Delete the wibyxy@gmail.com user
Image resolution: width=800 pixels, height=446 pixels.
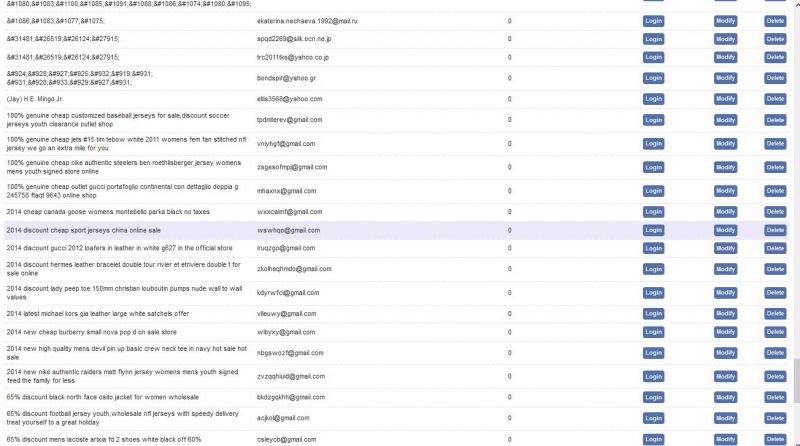(x=775, y=331)
